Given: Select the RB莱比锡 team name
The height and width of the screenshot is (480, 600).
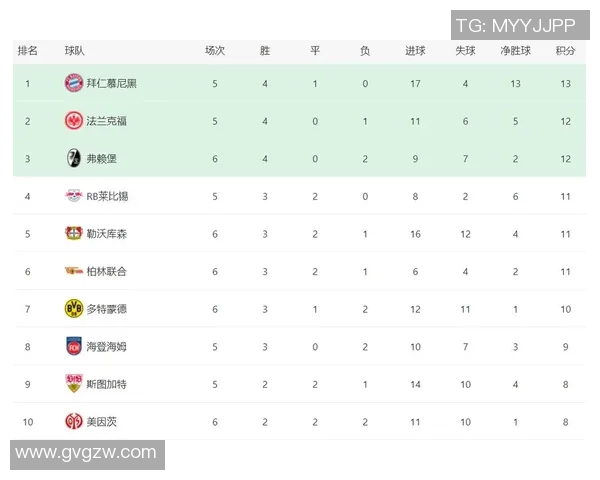Looking at the screenshot, I should pyautogui.click(x=107, y=196).
